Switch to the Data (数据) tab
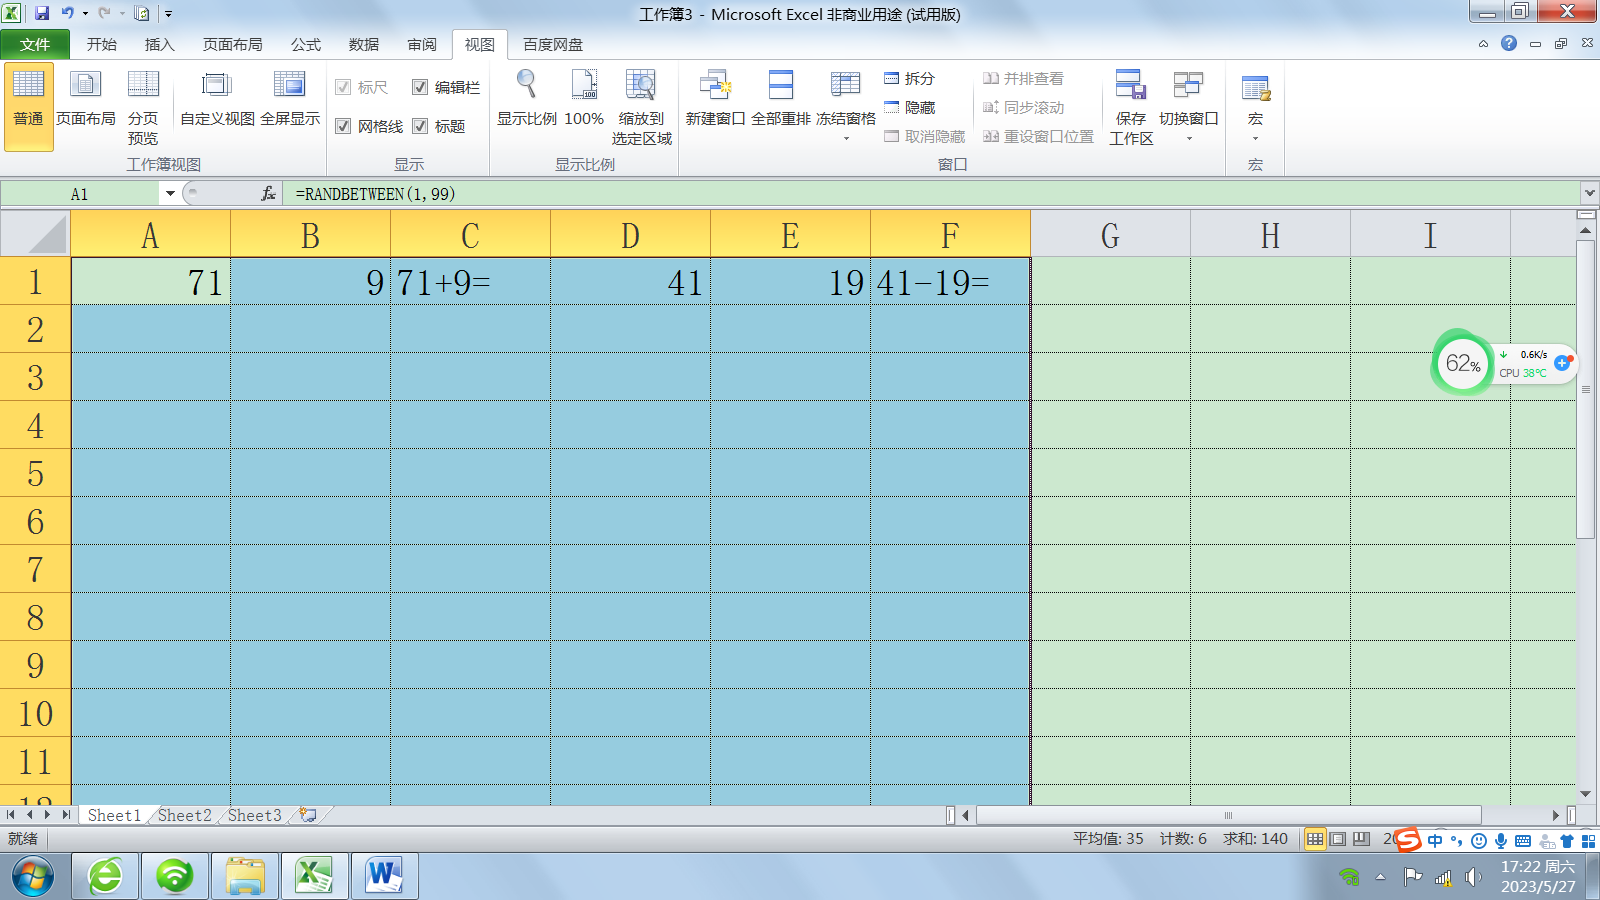This screenshot has height=900, width=1600. coord(363,44)
